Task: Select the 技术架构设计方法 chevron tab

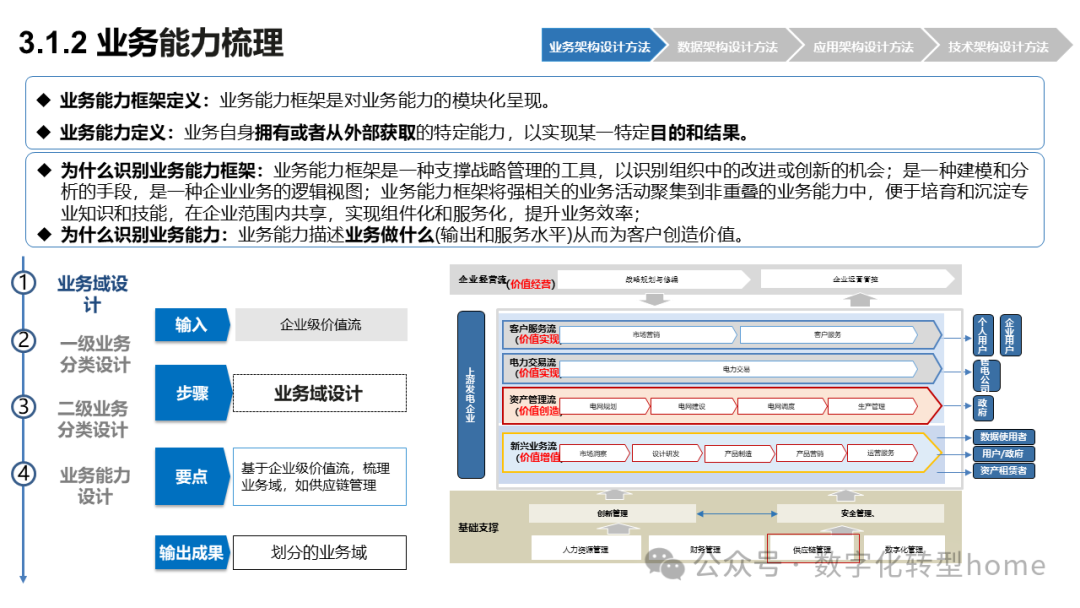Action: 998,46
